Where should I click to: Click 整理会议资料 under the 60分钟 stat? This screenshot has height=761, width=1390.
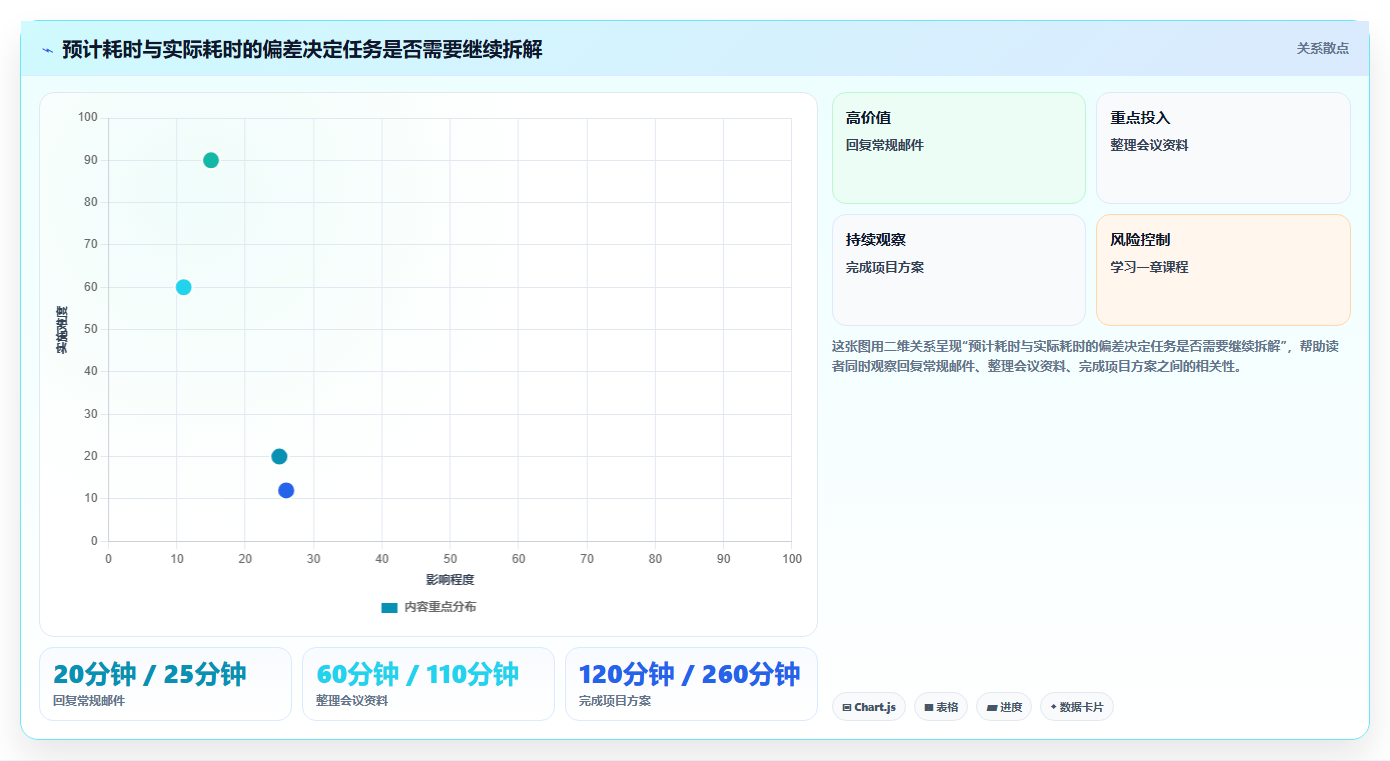point(352,701)
